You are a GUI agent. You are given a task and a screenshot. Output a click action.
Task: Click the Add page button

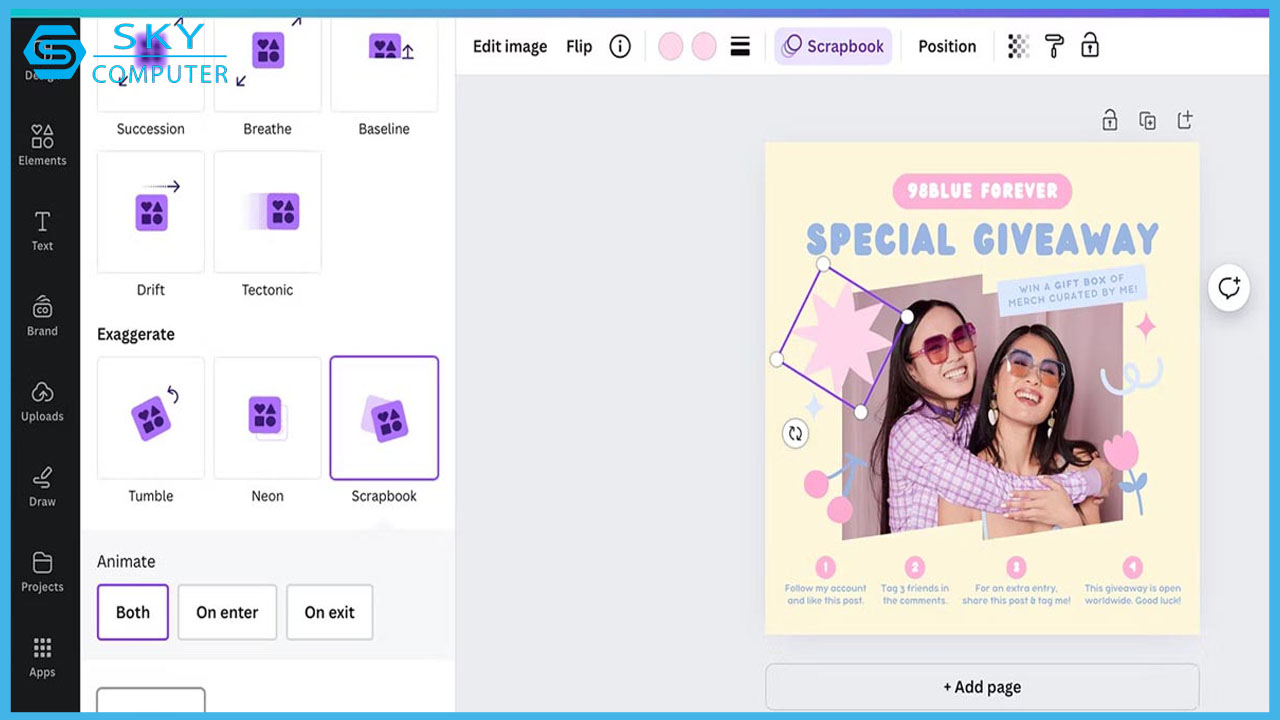[981, 687]
